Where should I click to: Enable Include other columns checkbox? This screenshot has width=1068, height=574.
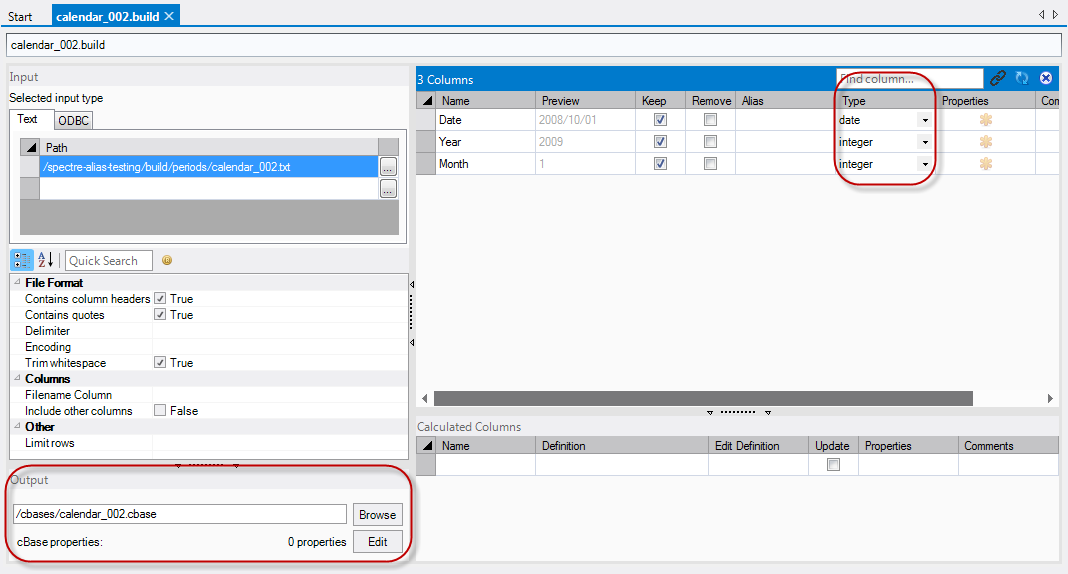coord(160,411)
